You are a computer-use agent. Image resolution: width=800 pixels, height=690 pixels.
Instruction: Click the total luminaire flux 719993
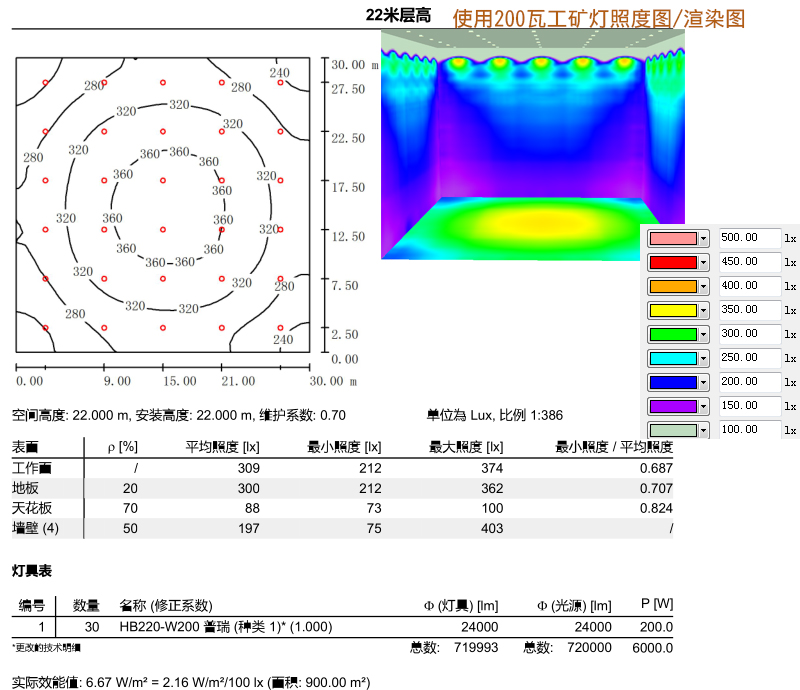click(476, 648)
